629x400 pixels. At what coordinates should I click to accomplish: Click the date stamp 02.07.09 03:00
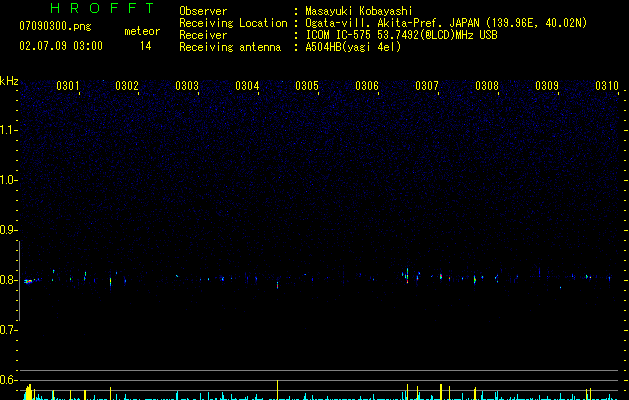pyautogui.click(x=61, y=46)
